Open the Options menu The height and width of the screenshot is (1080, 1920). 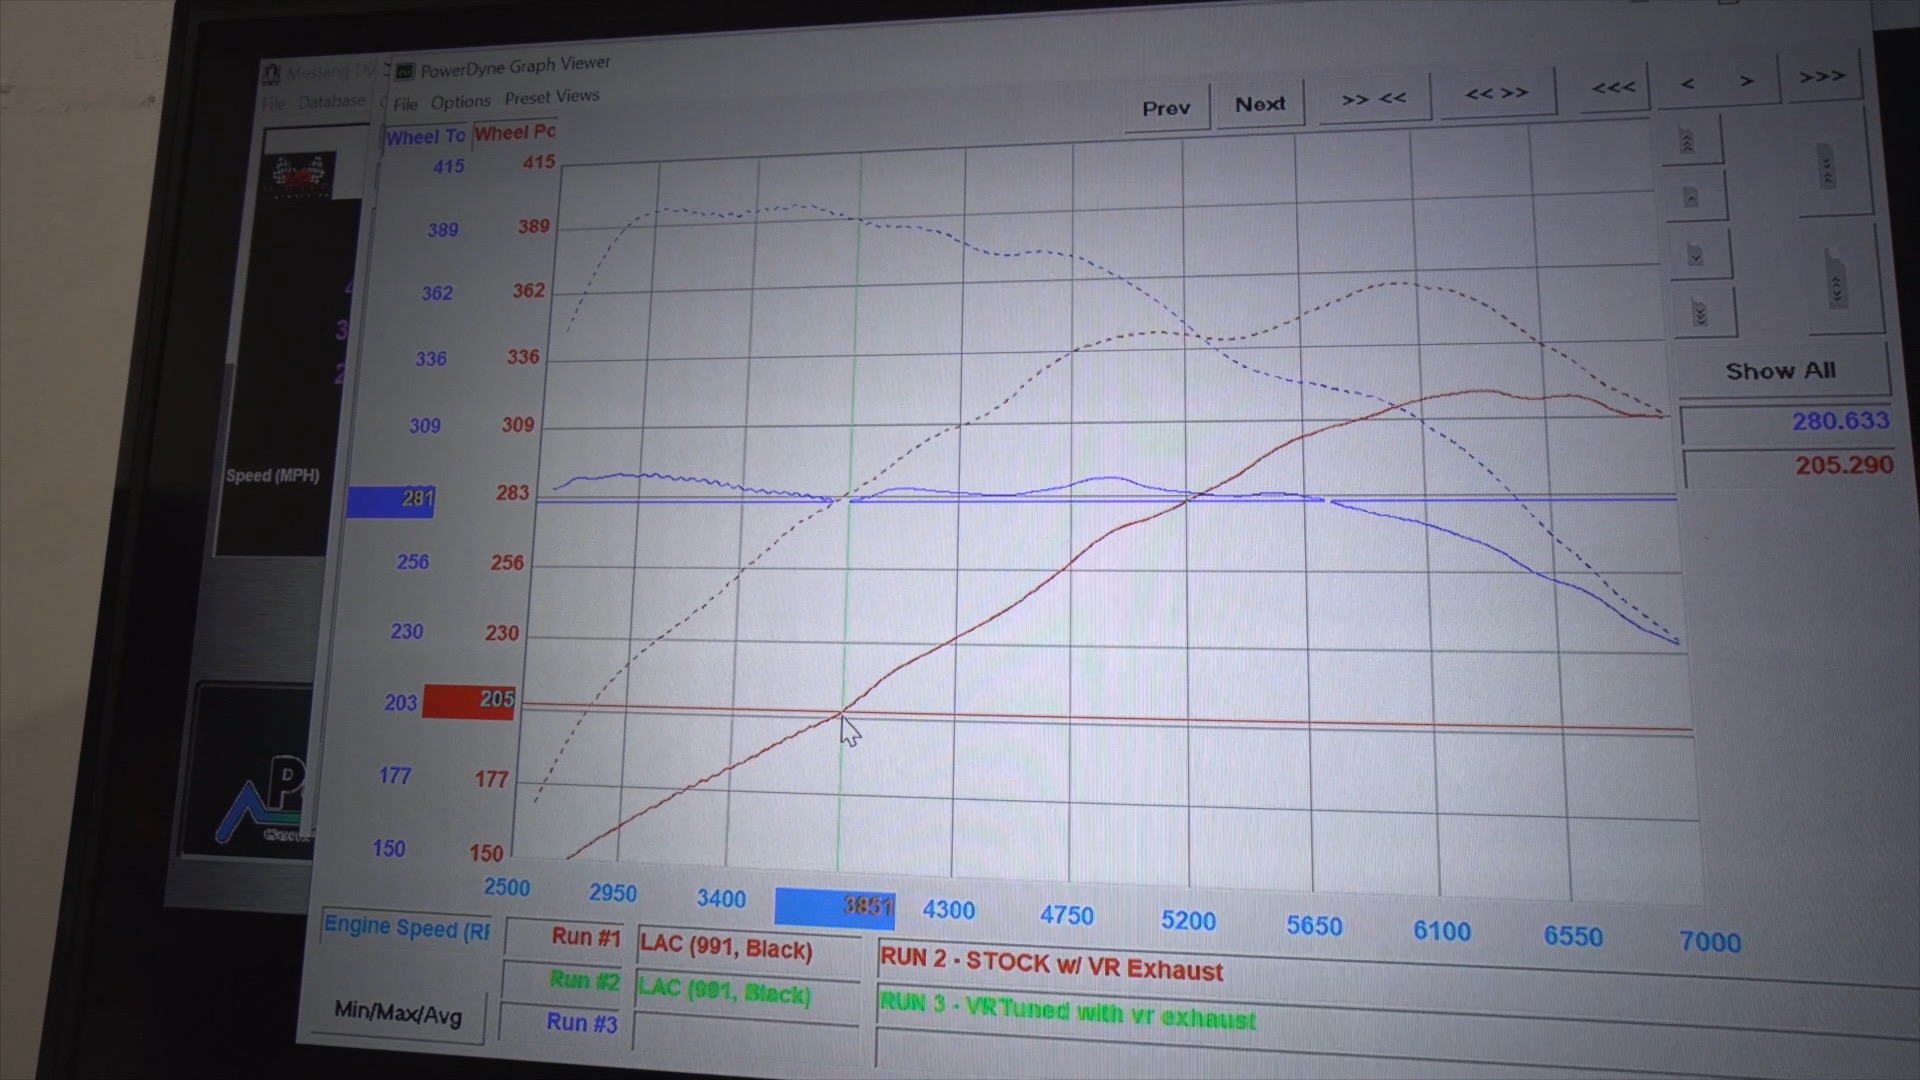pos(460,102)
